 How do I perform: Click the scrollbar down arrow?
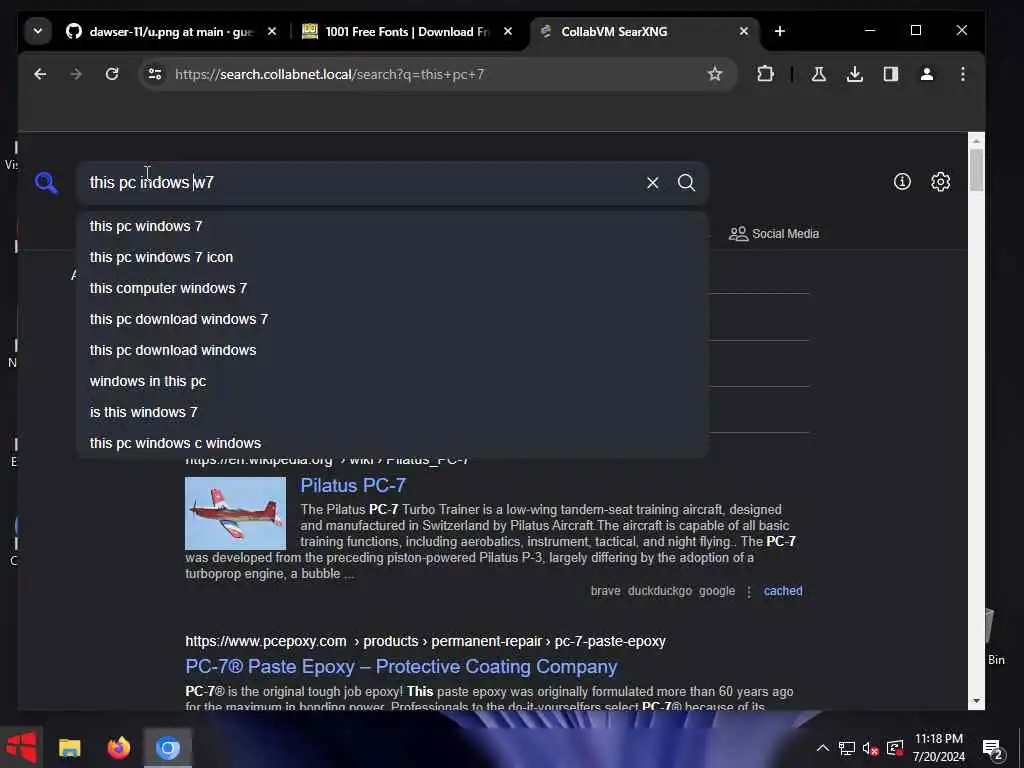pos(976,701)
